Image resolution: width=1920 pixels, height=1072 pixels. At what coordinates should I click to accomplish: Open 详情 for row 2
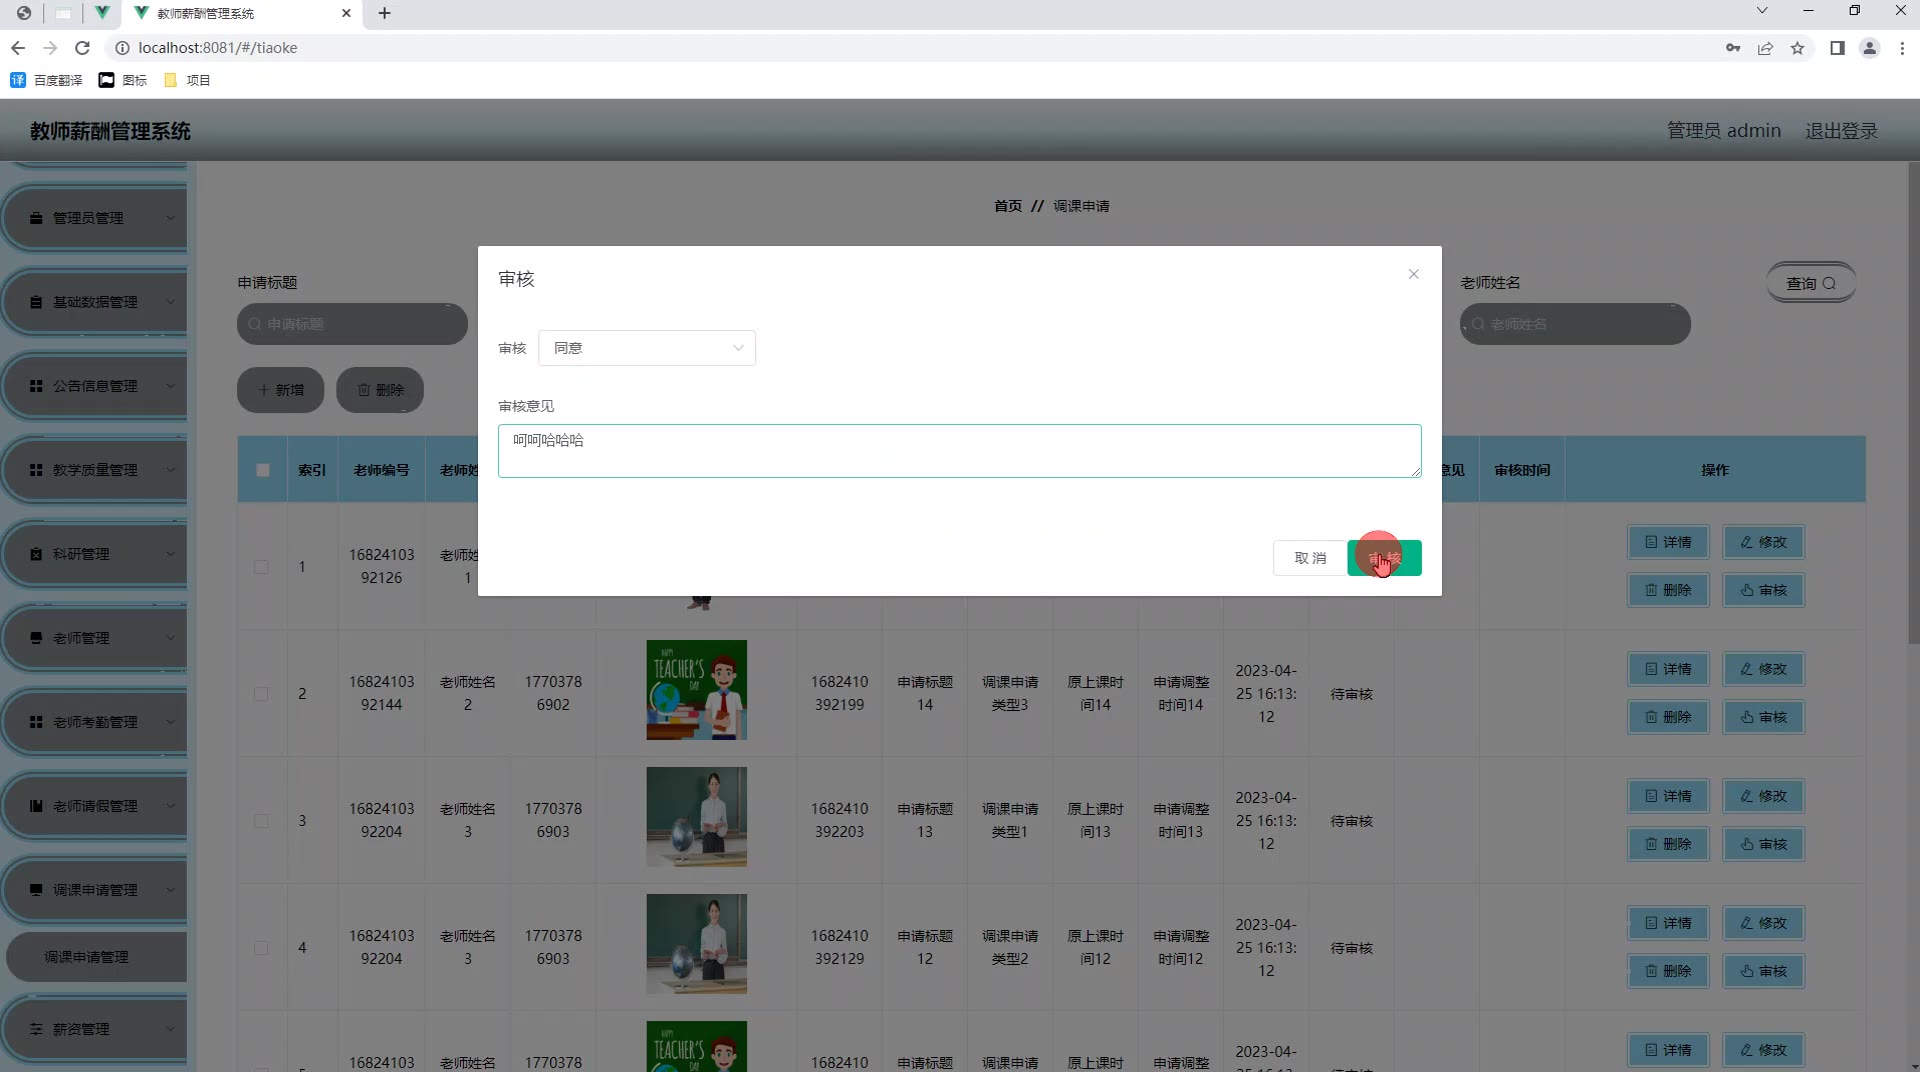pos(1668,669)
